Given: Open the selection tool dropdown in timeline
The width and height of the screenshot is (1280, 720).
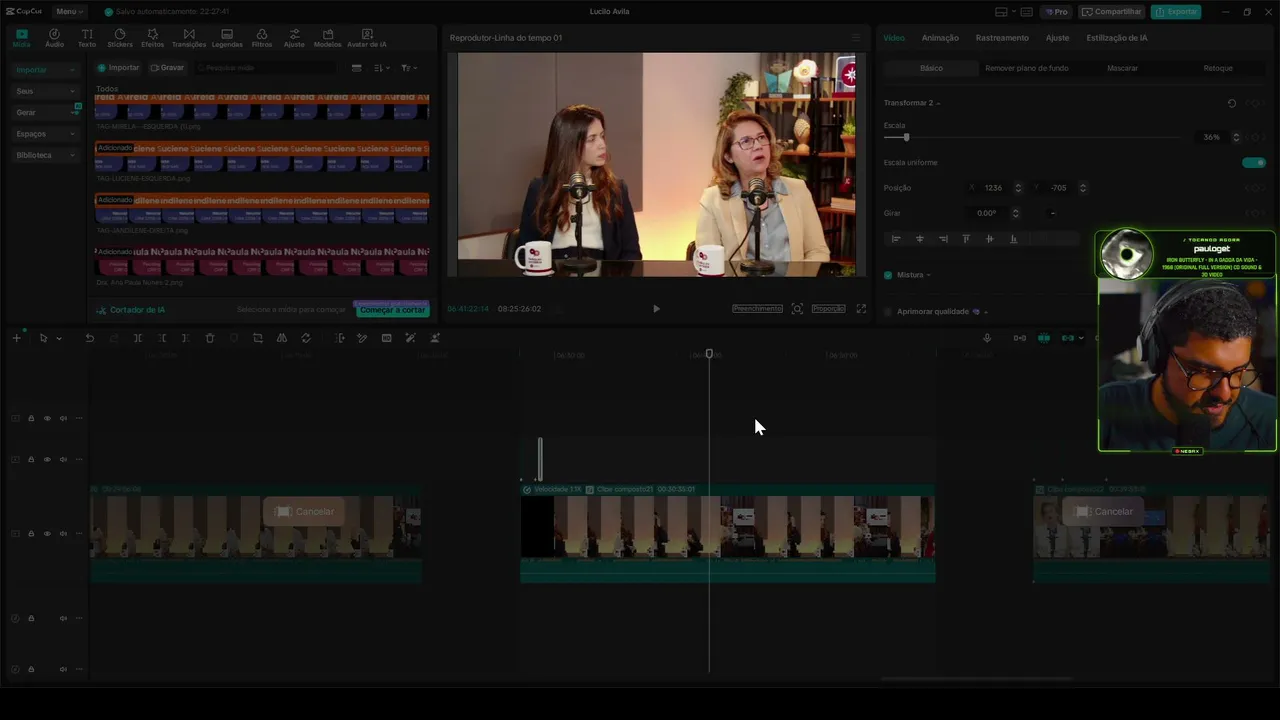Looking at the screenshot, I should click(x=58, y=339).
